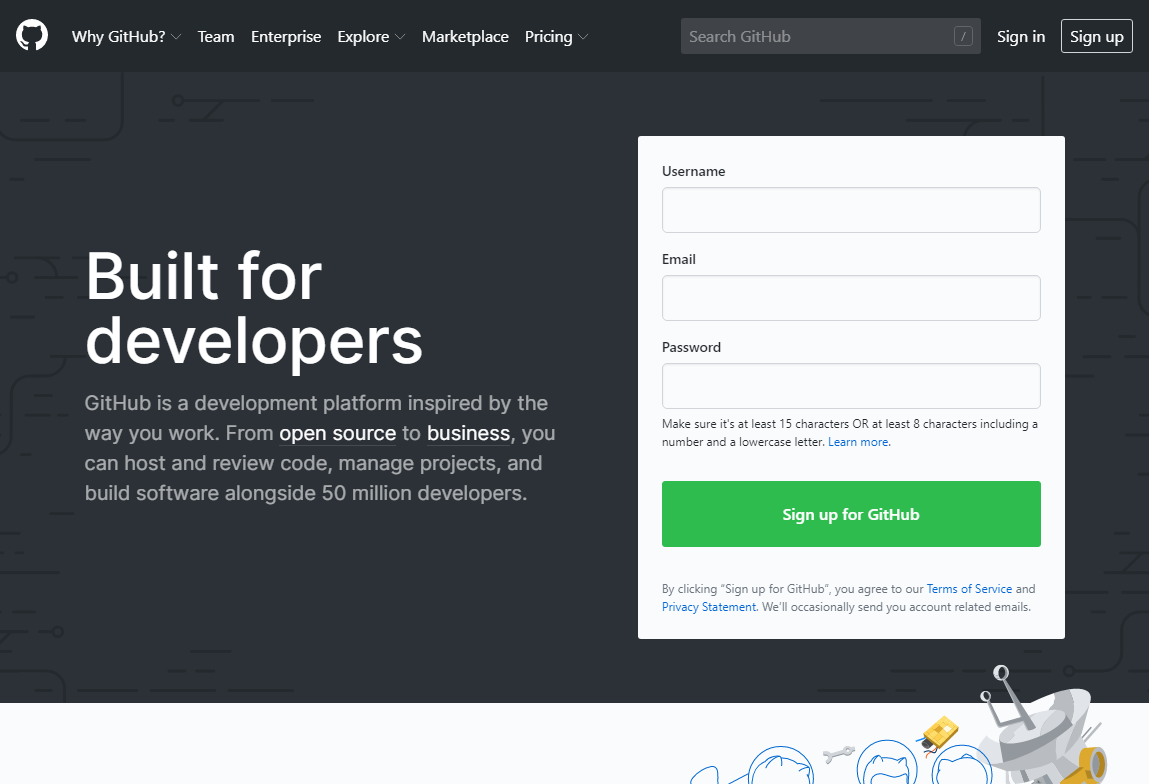
Task: Click the GitHub Octocat logo
Action: [x=32, y=36]
